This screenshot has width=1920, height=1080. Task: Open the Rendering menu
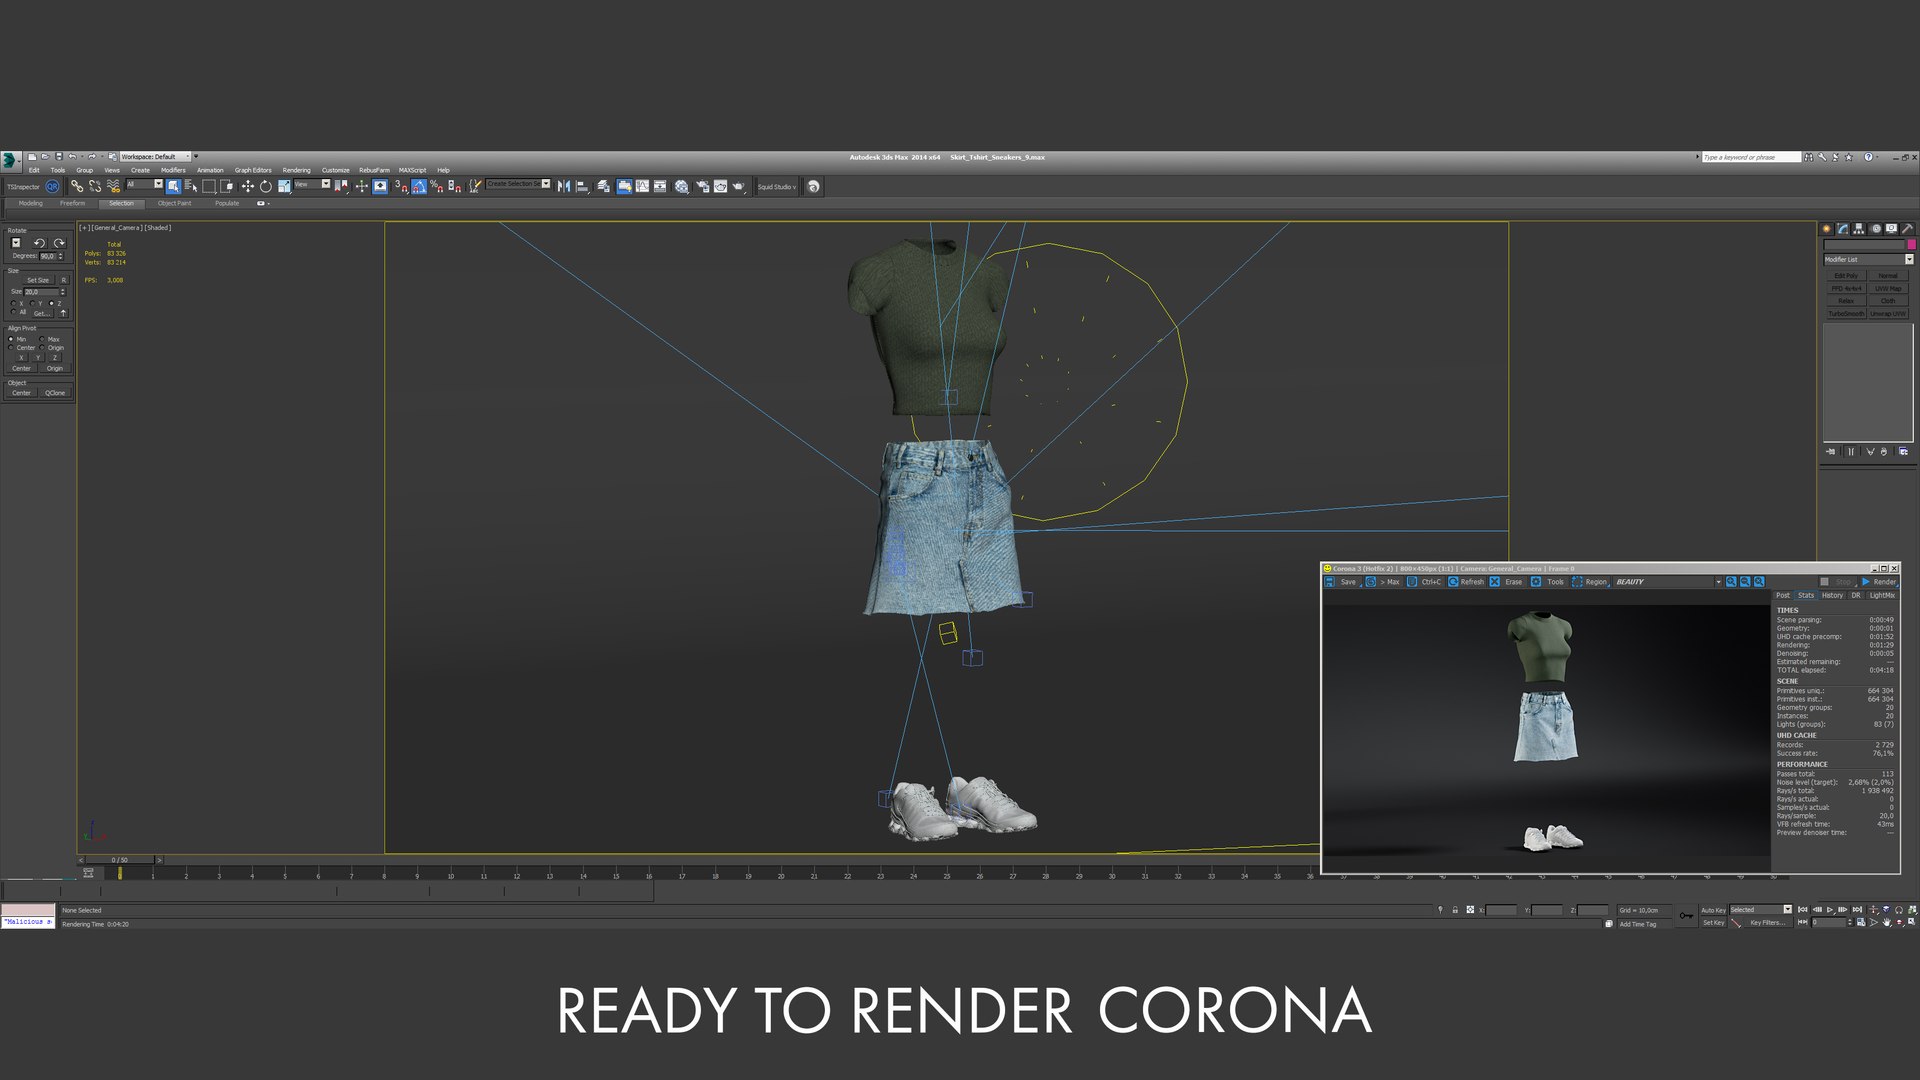point(296,170)
